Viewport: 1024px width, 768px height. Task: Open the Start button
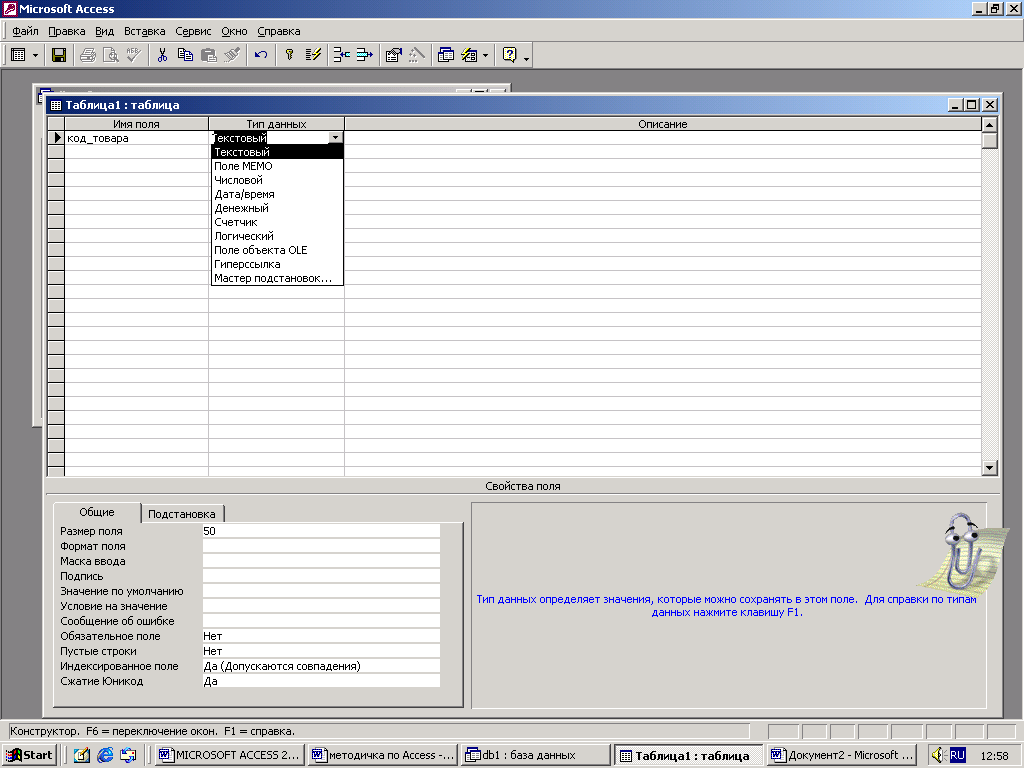tap(29, 755)
